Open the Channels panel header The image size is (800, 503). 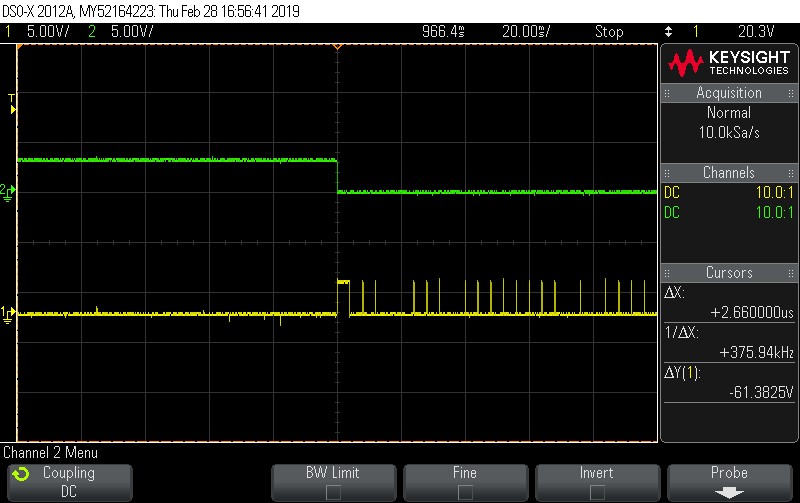click(x=728, y=173)
